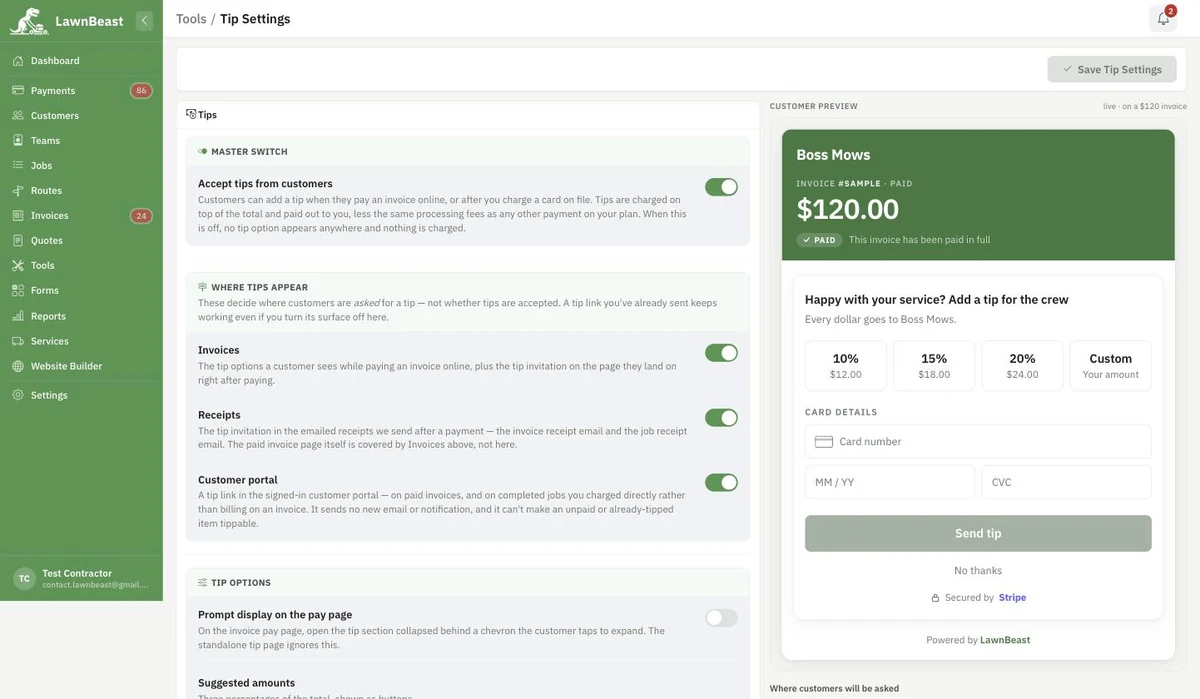Viewport: 1200px width, 699px height.
Task: Click the Tools breadcrumb link
Action: coord(191,19)
